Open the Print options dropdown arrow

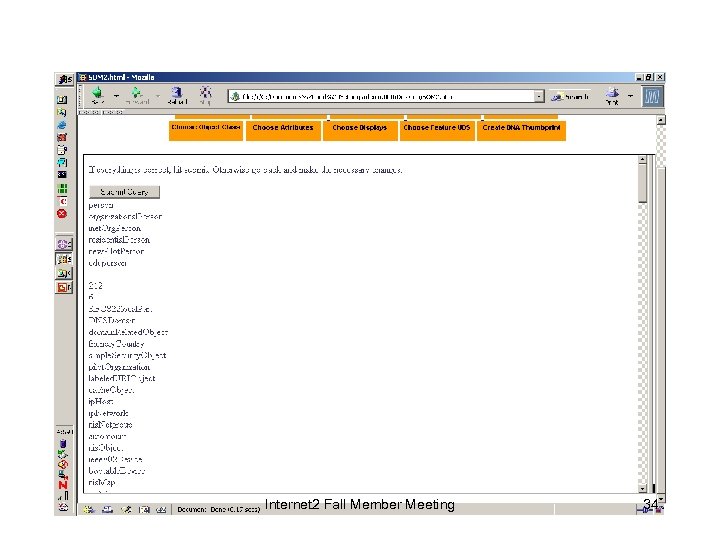(630, 96)
